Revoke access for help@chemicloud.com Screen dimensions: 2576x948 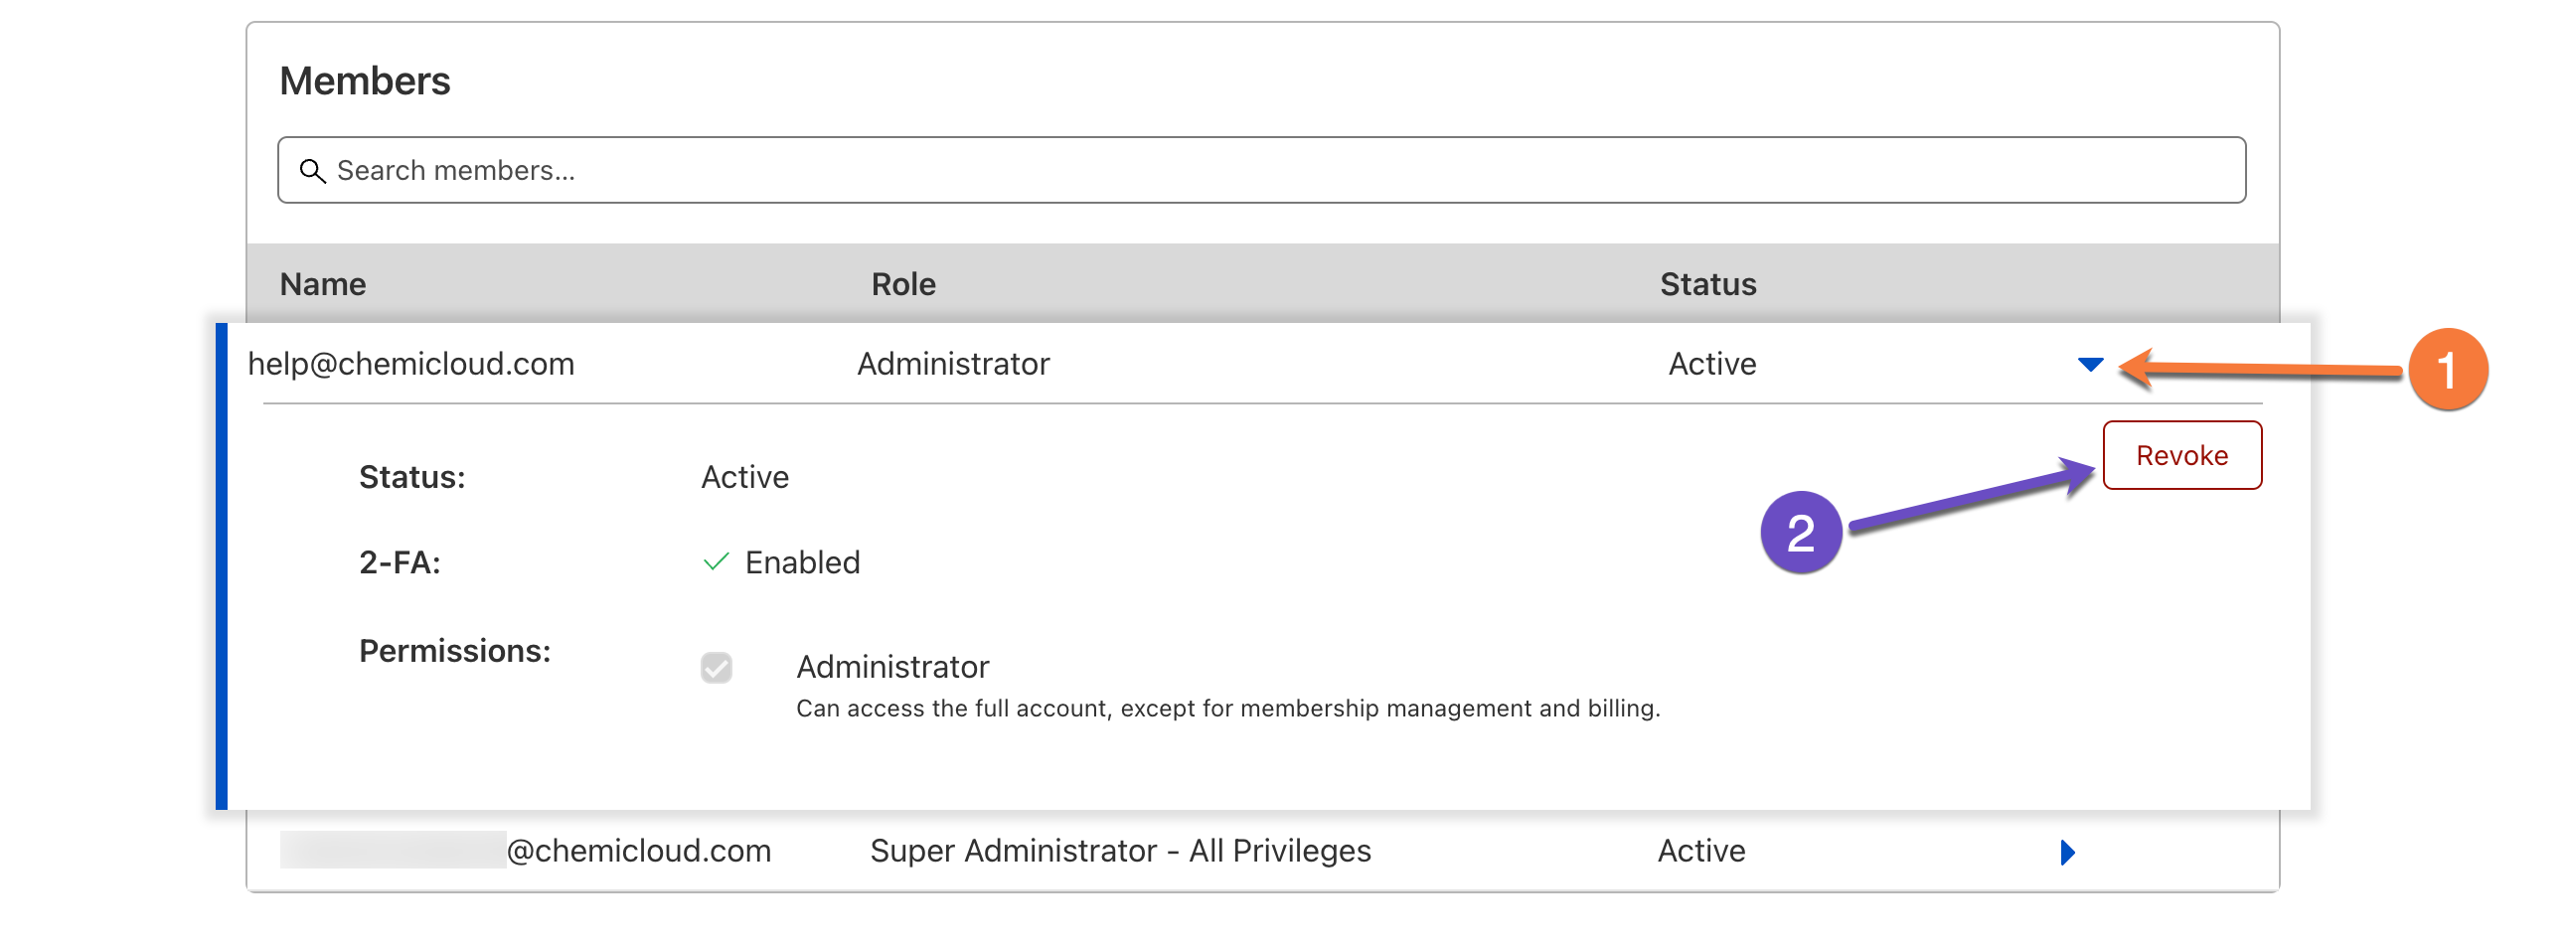tap(2181, 456)
